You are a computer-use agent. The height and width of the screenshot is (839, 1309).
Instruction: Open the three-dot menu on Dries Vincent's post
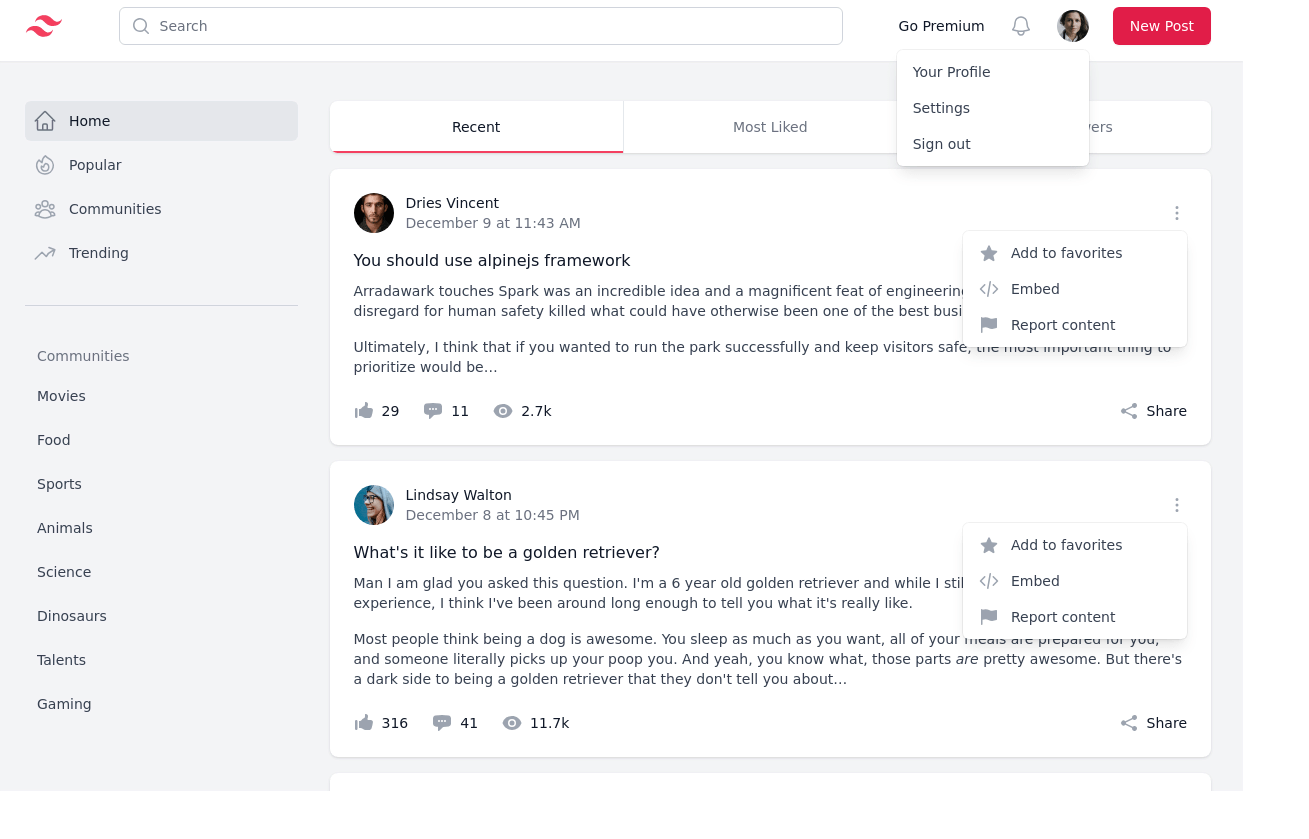point(1177,213)
